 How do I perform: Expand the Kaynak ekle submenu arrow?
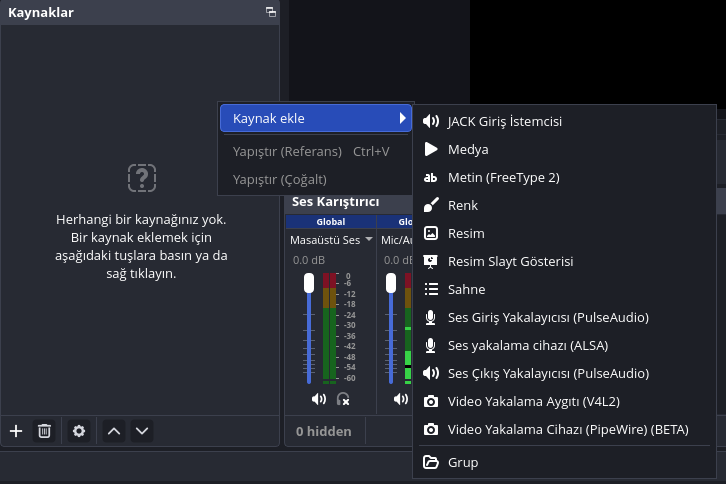click(402, 119)
